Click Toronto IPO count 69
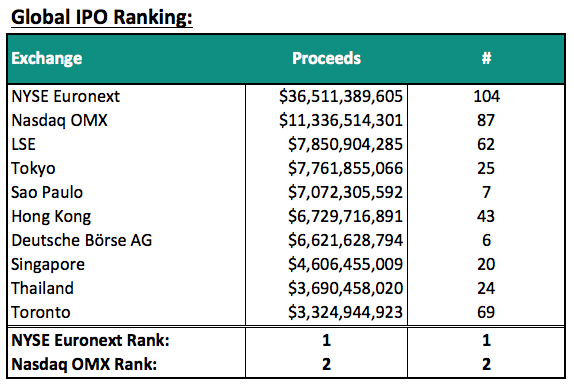The image size is (574, 391). click(486, 312)
